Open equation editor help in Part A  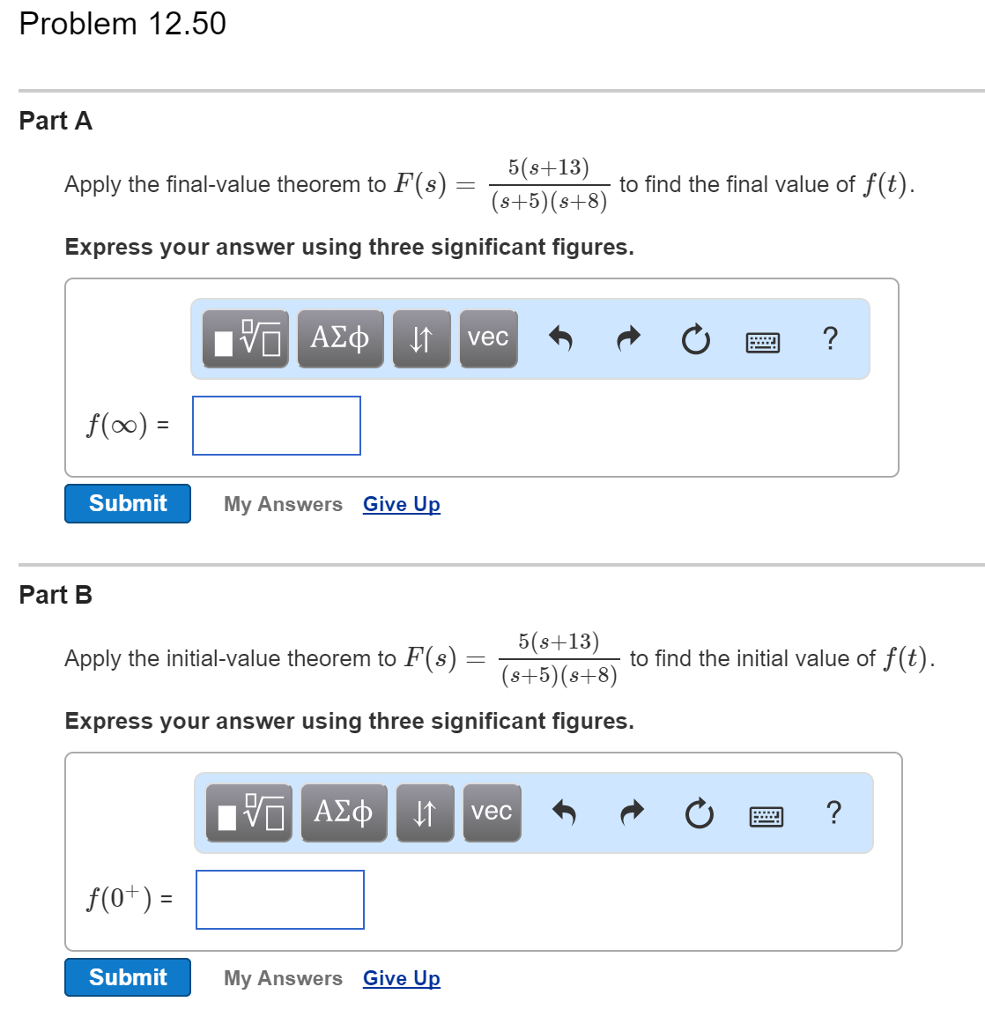coord(830,340)
